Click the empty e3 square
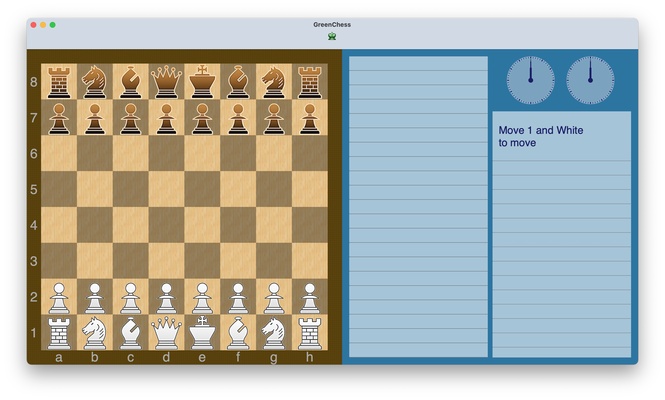 click(202, 261)
